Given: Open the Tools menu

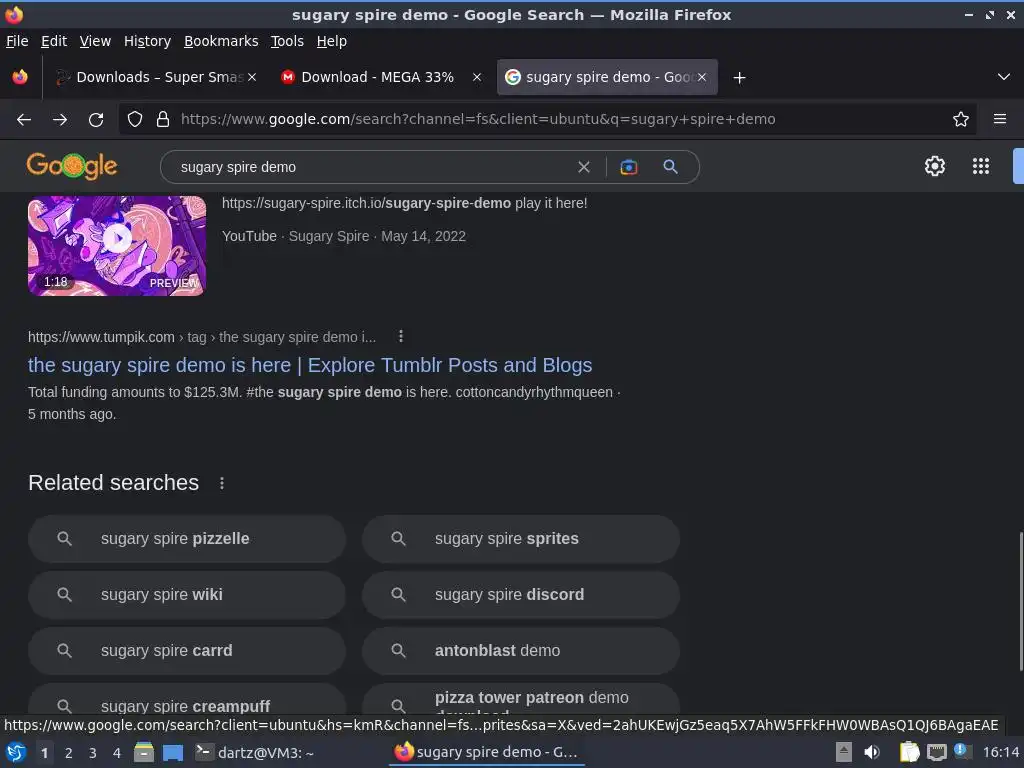Looking at the screenshot, I should 287,41.
